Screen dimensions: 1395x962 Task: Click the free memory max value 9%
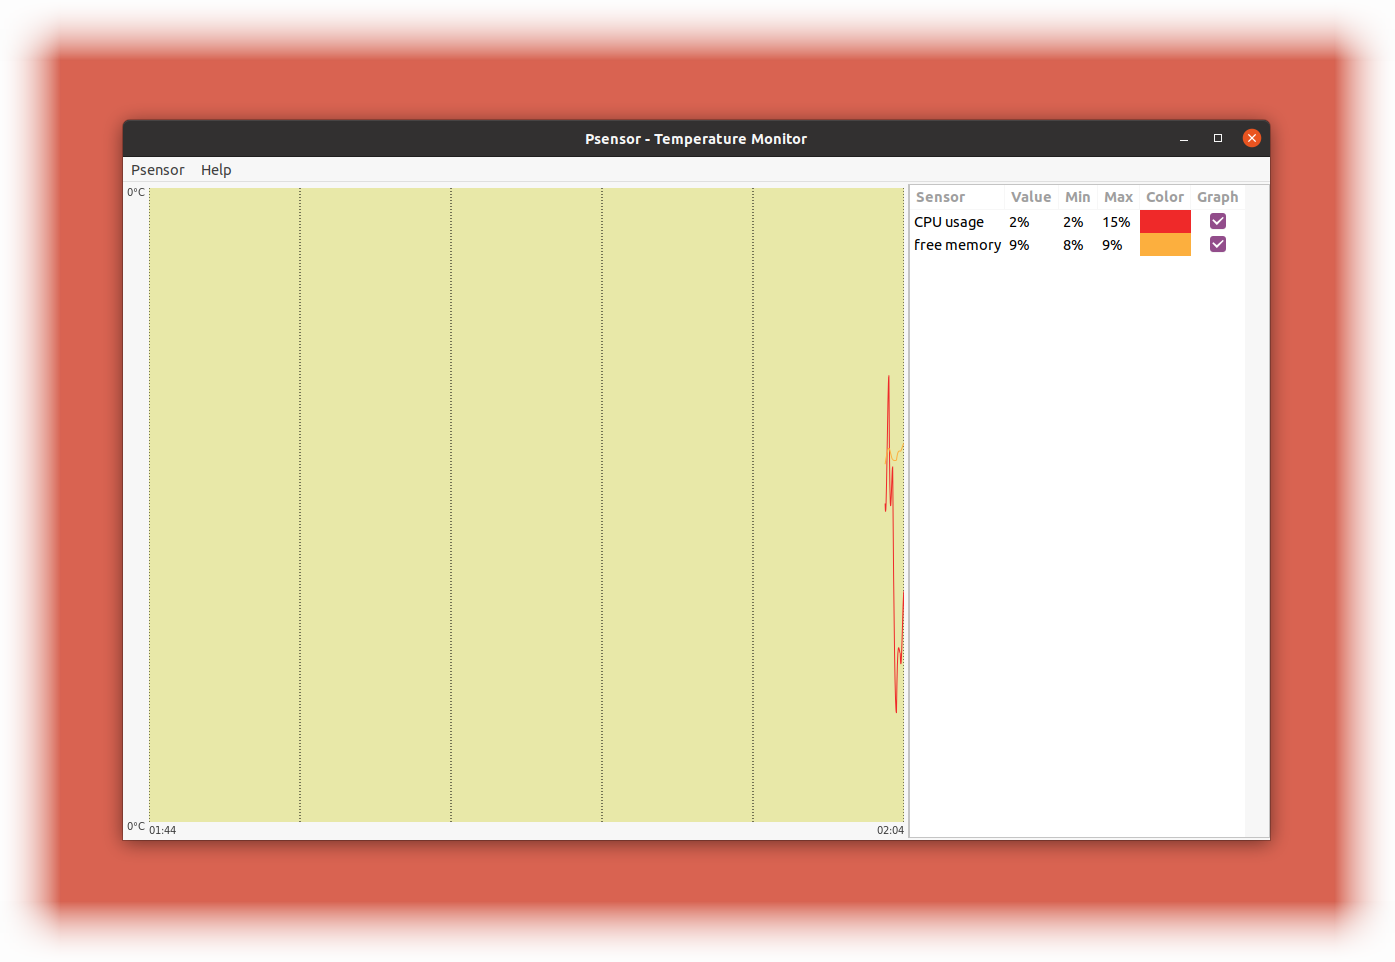coord(1112,245)
